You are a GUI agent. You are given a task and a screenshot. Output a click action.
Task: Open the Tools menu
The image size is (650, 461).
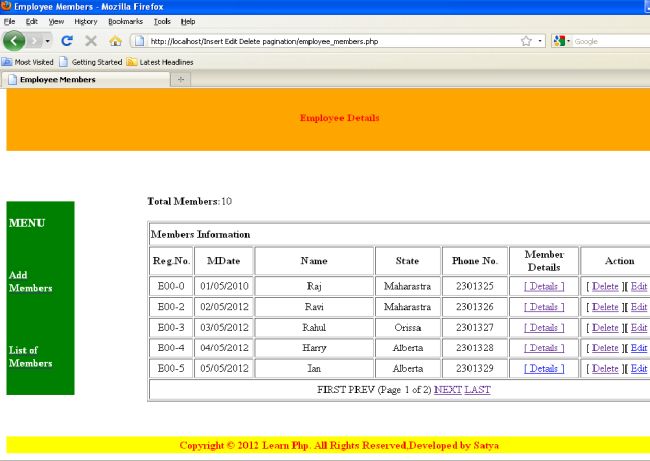point(162,22)
